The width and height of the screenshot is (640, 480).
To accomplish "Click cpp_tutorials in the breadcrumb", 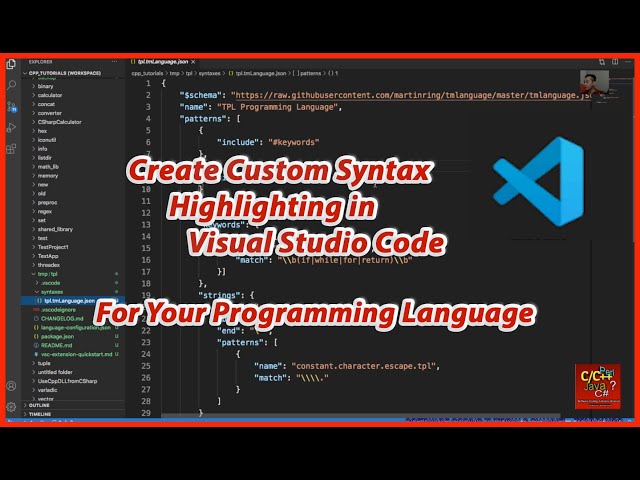I will click(x=147, y=73).
